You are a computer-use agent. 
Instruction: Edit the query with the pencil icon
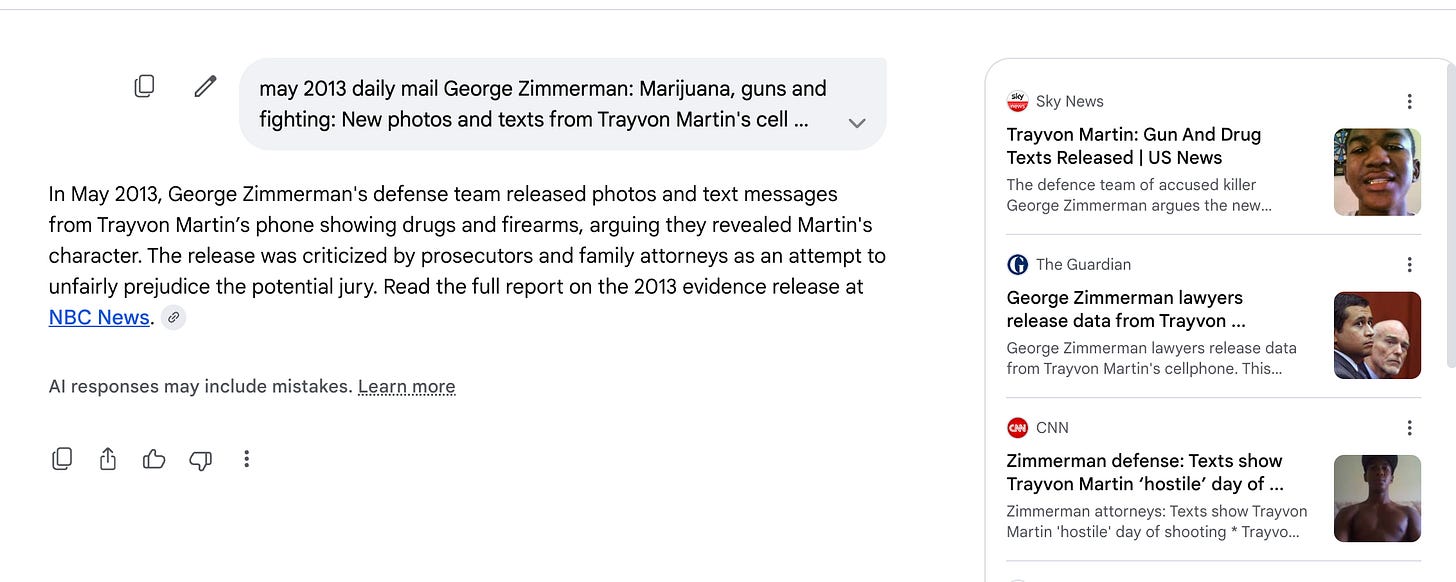click(205, 87)
